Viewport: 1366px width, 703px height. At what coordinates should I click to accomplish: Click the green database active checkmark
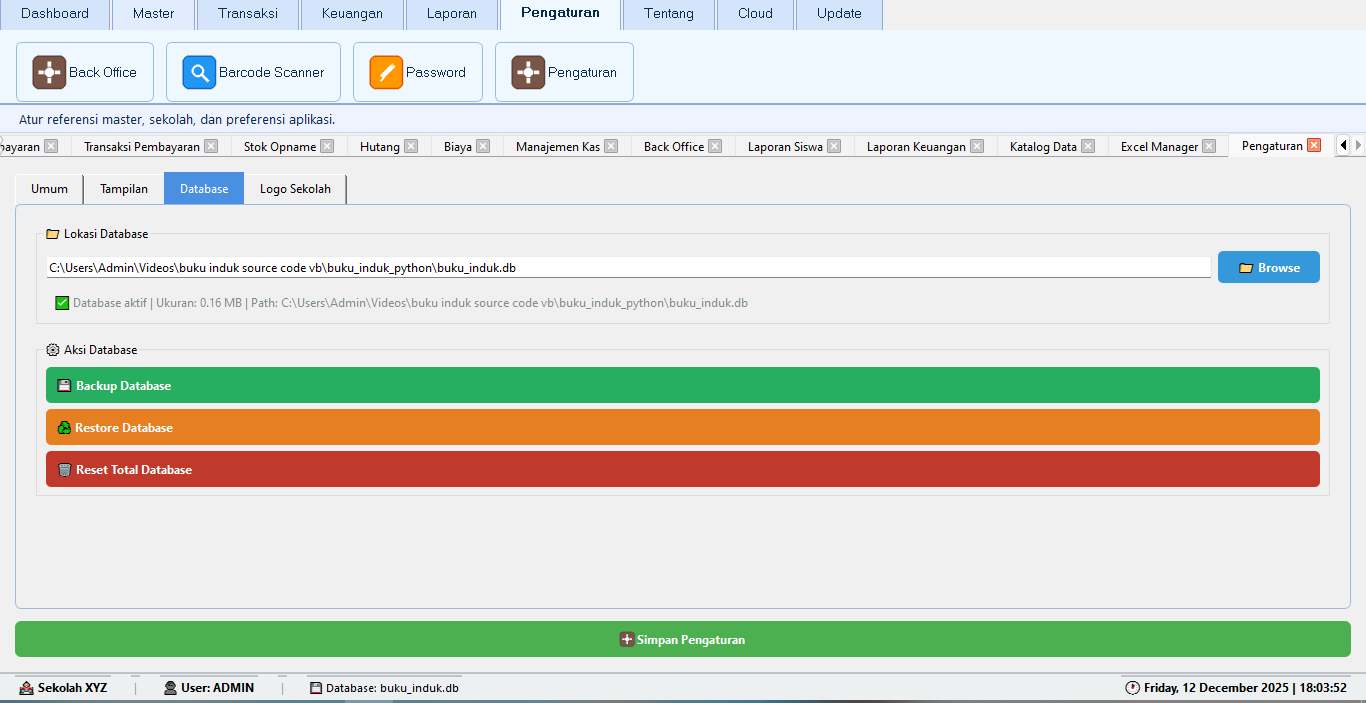point(62,303)
